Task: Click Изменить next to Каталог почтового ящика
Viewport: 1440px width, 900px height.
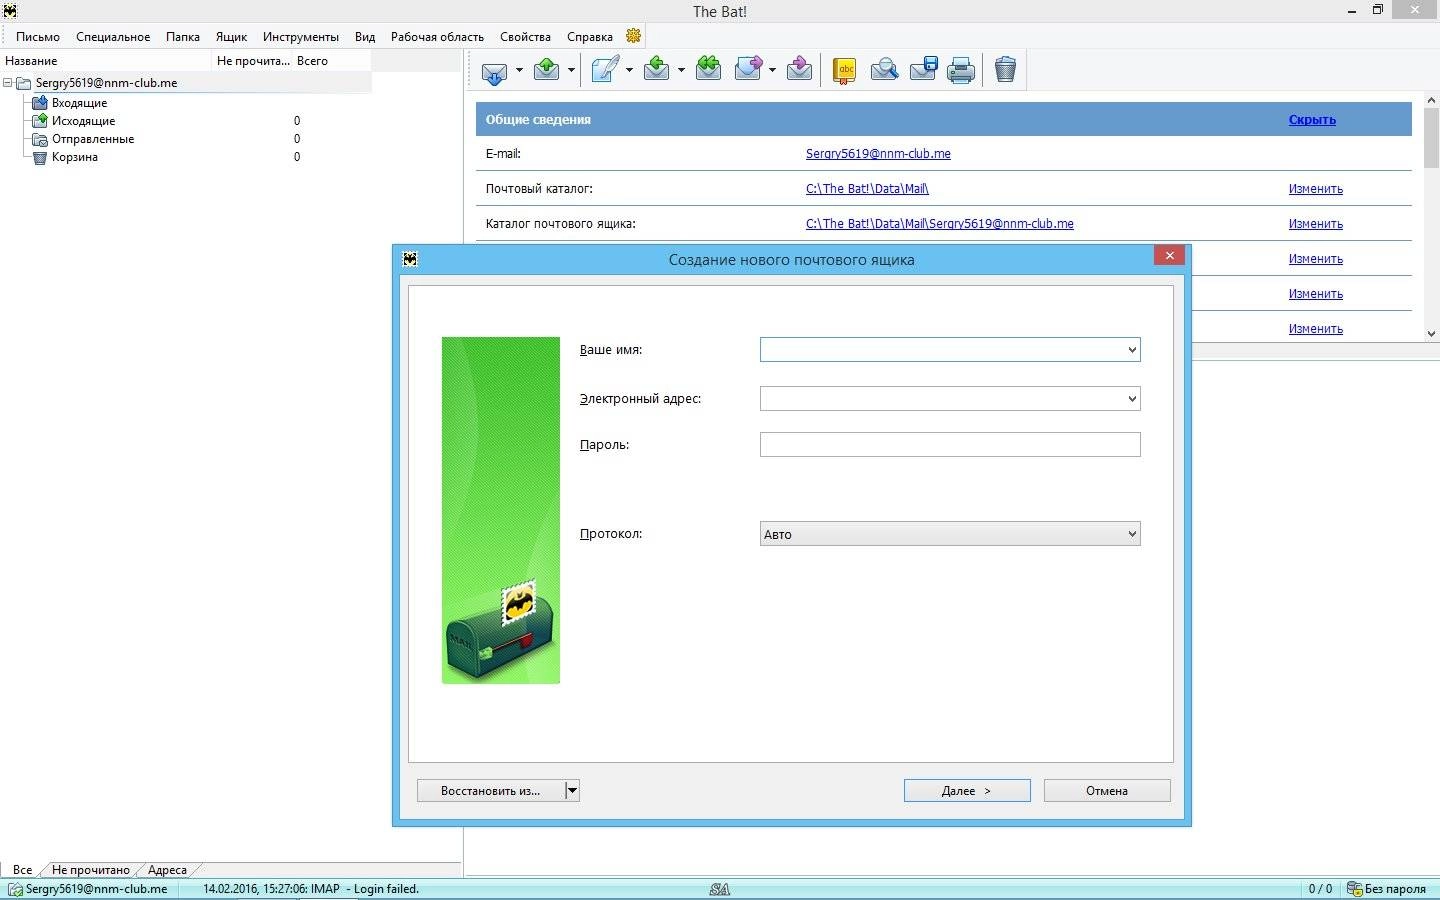Action: pyautogui.click(x=1315, y=224)
